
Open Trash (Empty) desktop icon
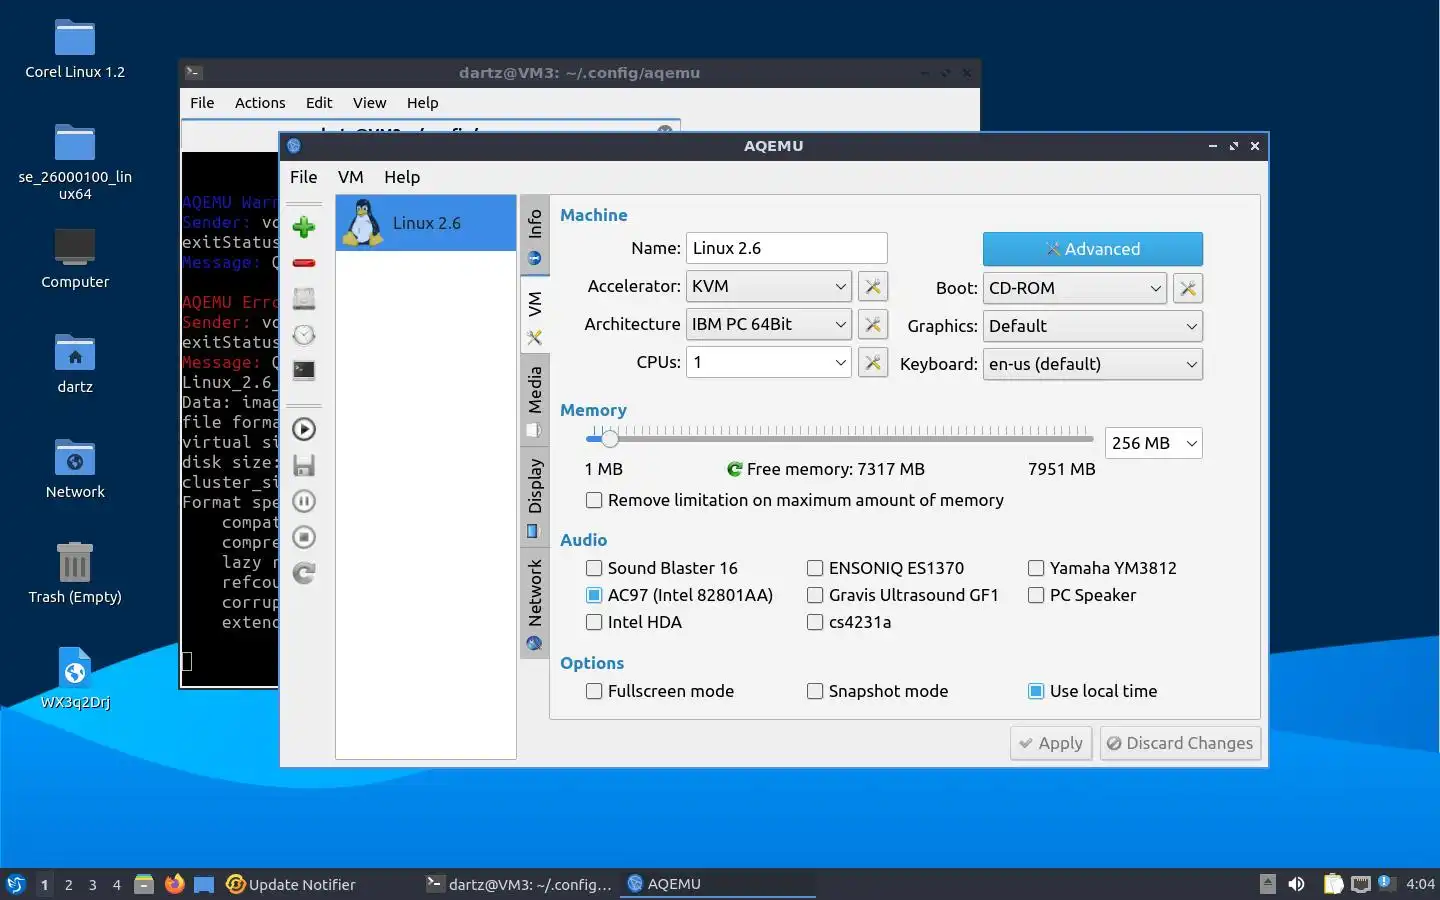tap(75, 573)
